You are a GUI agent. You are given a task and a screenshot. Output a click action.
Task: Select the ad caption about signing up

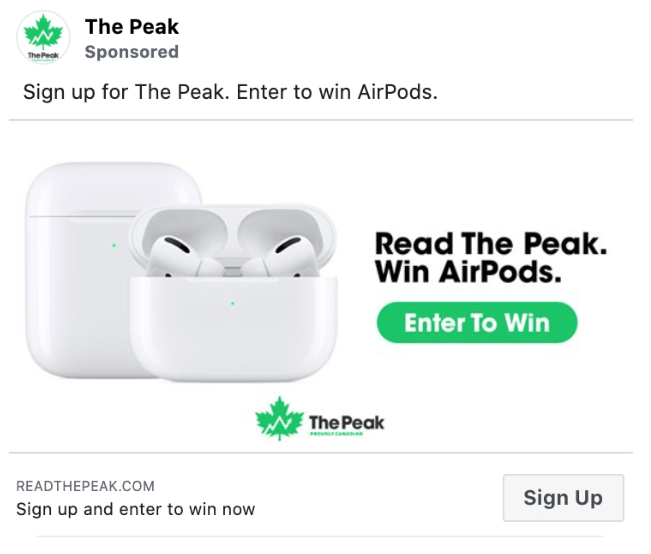tap(230, 92)
